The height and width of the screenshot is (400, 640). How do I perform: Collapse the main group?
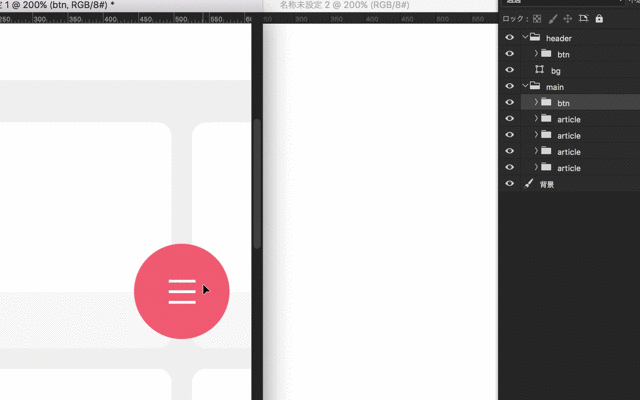point(525,86)
